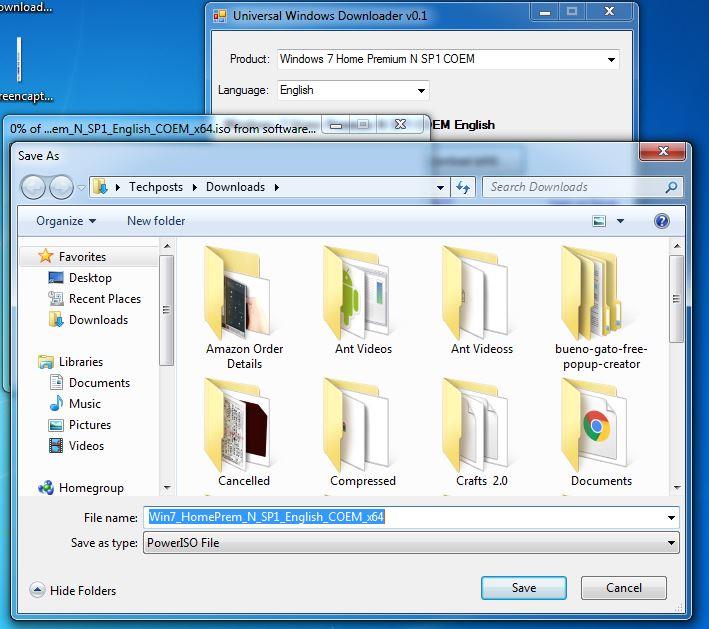The image size is (709, 629).
Task: Click the file list vertical scrollbar thumb
Action: pos(676,299)
